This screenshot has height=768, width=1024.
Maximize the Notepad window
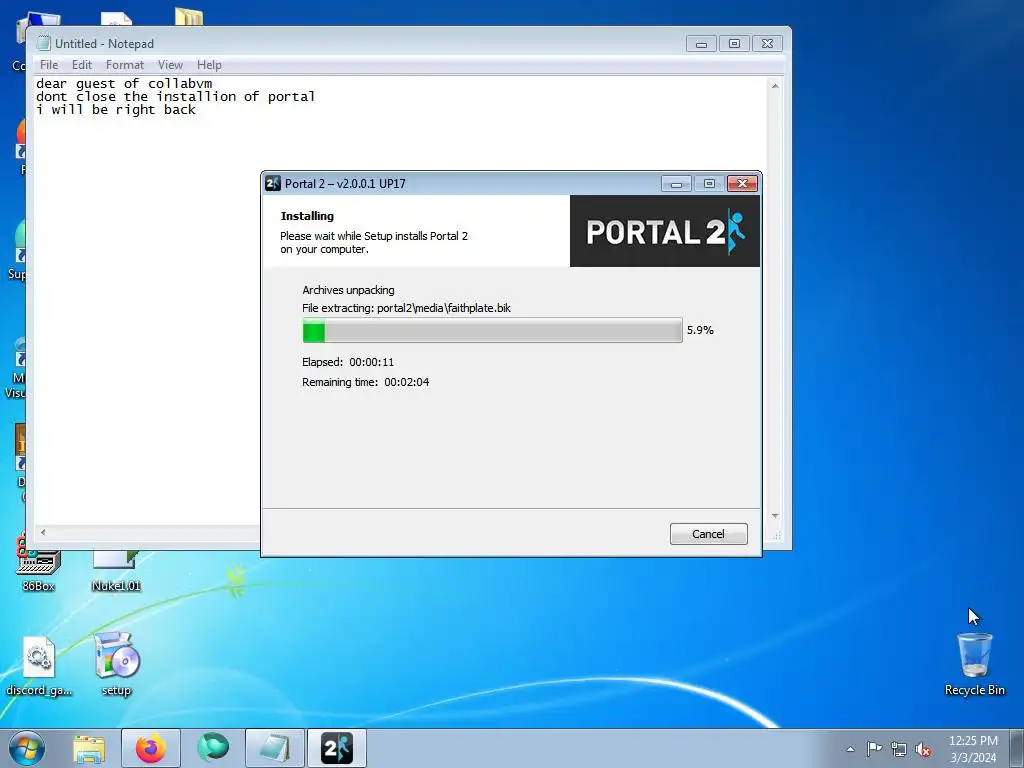734,44
